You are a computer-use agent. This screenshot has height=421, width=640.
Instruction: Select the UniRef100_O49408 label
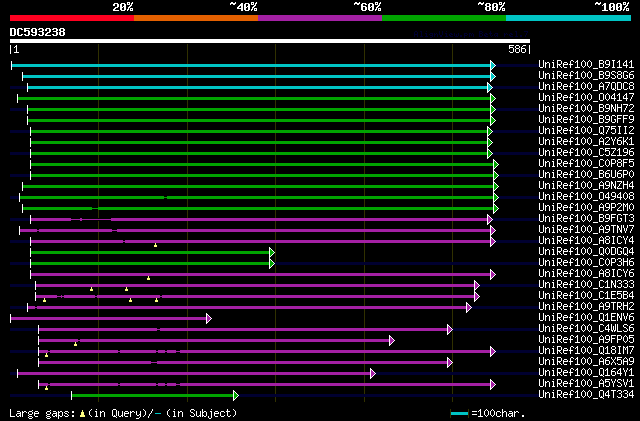point(586,196)
